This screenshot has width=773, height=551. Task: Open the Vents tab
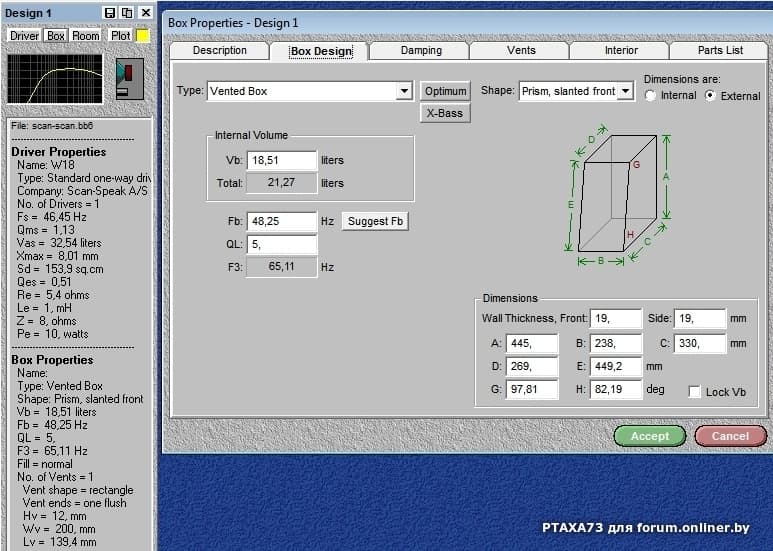click(x=521, y=50)
